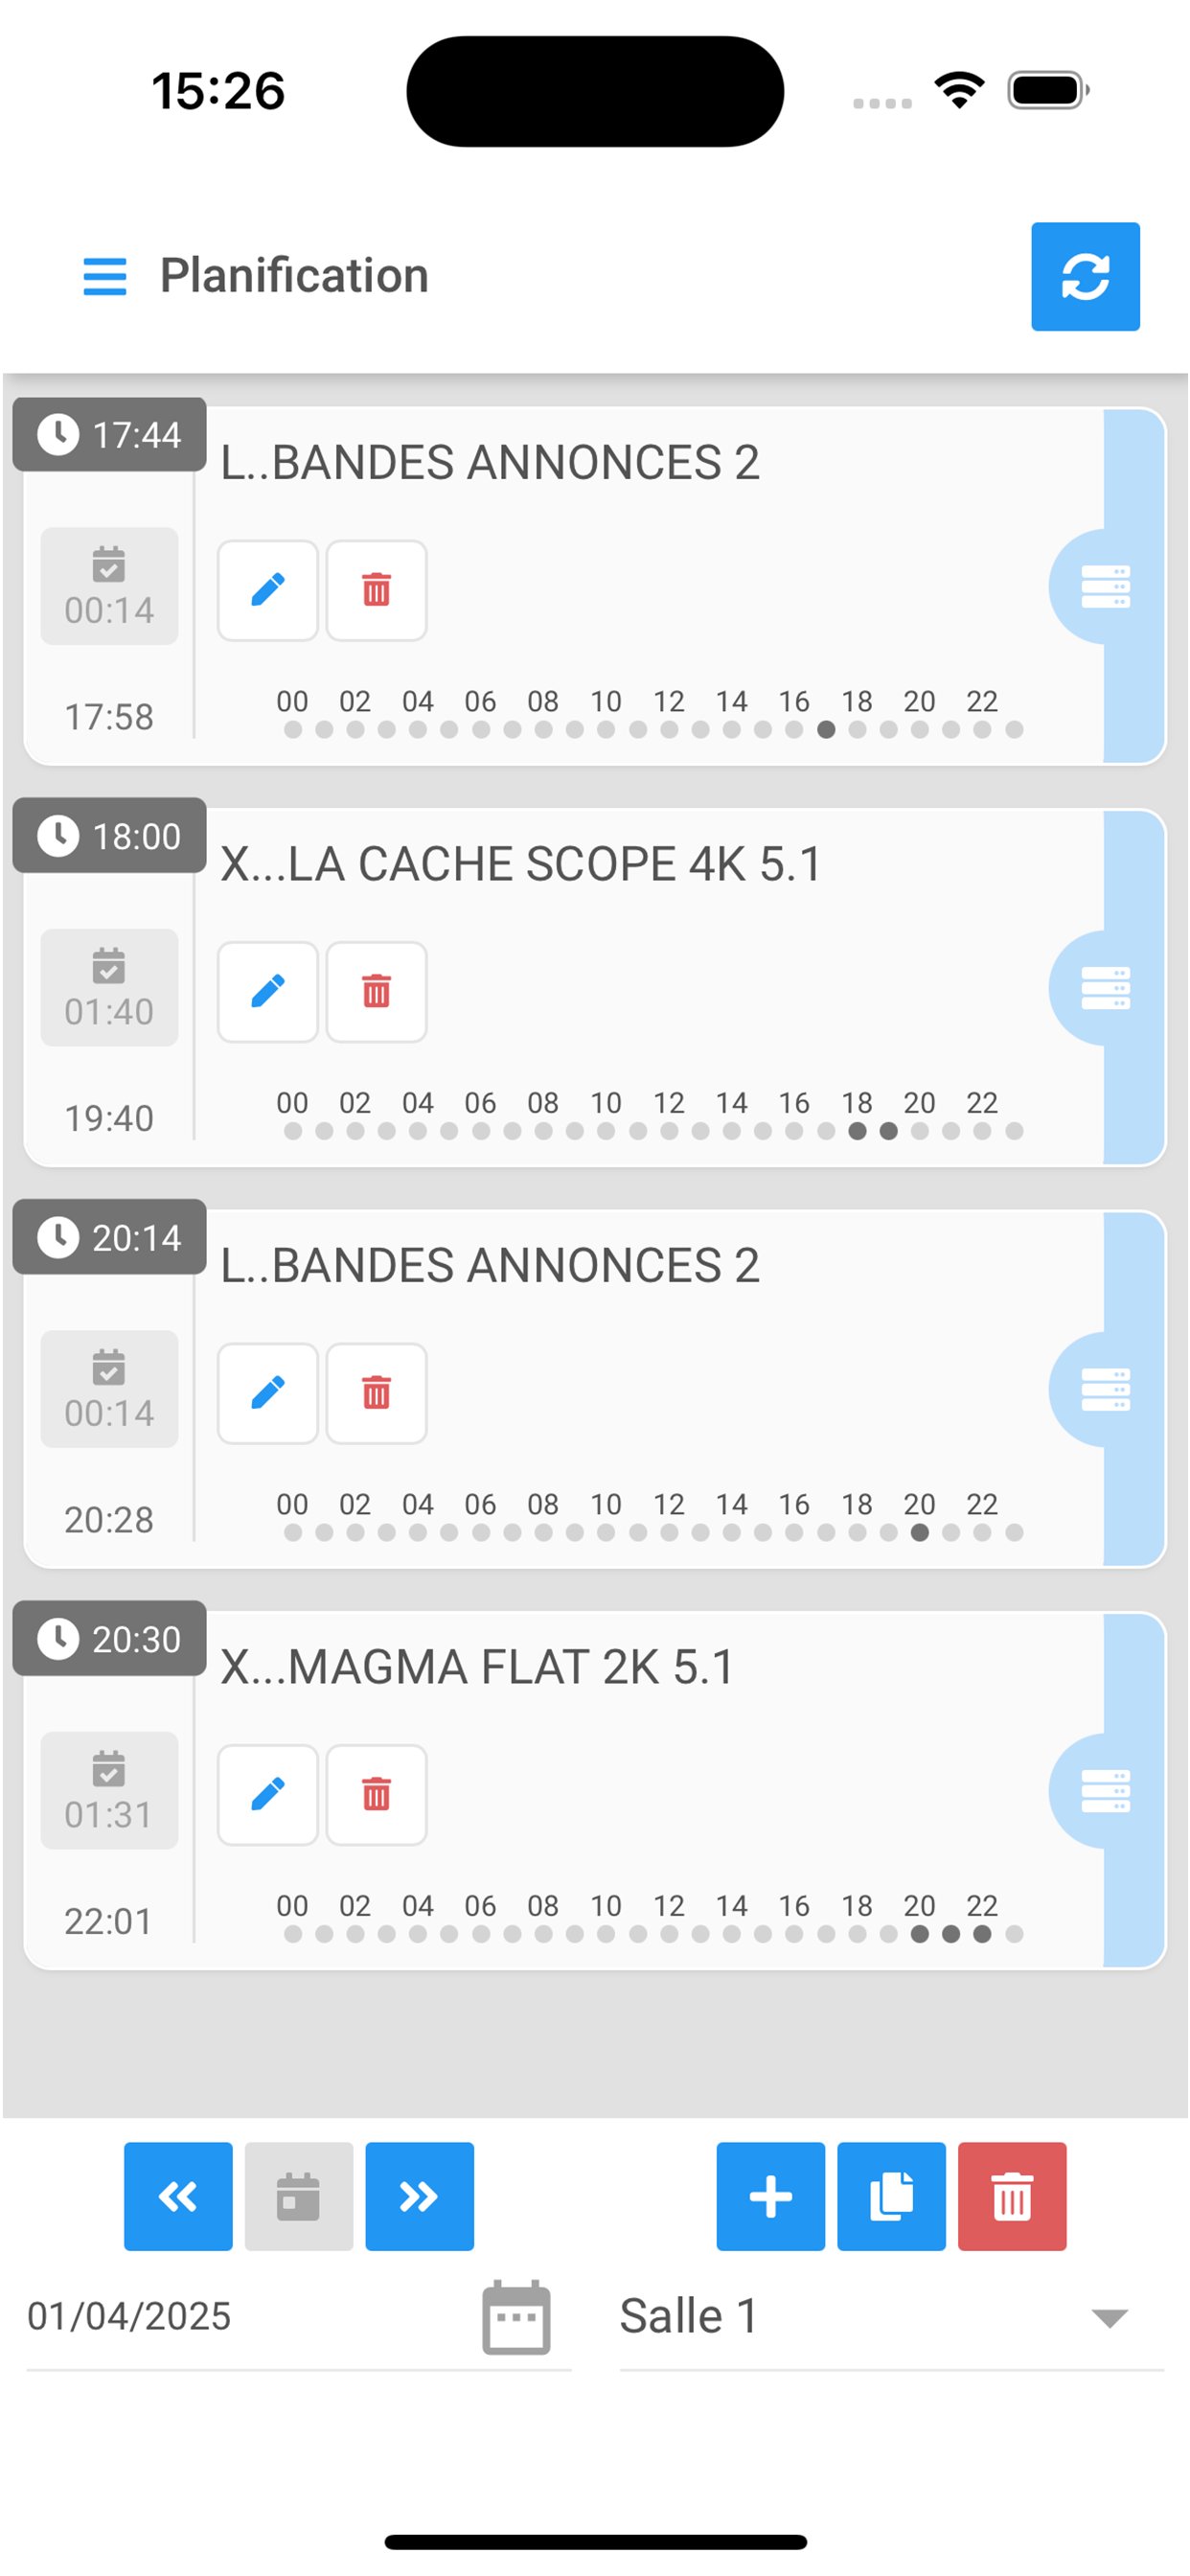This screenshot has width=1190, height=2576.
Task: Go to the previous day
Action: [x=178, y=2196]
